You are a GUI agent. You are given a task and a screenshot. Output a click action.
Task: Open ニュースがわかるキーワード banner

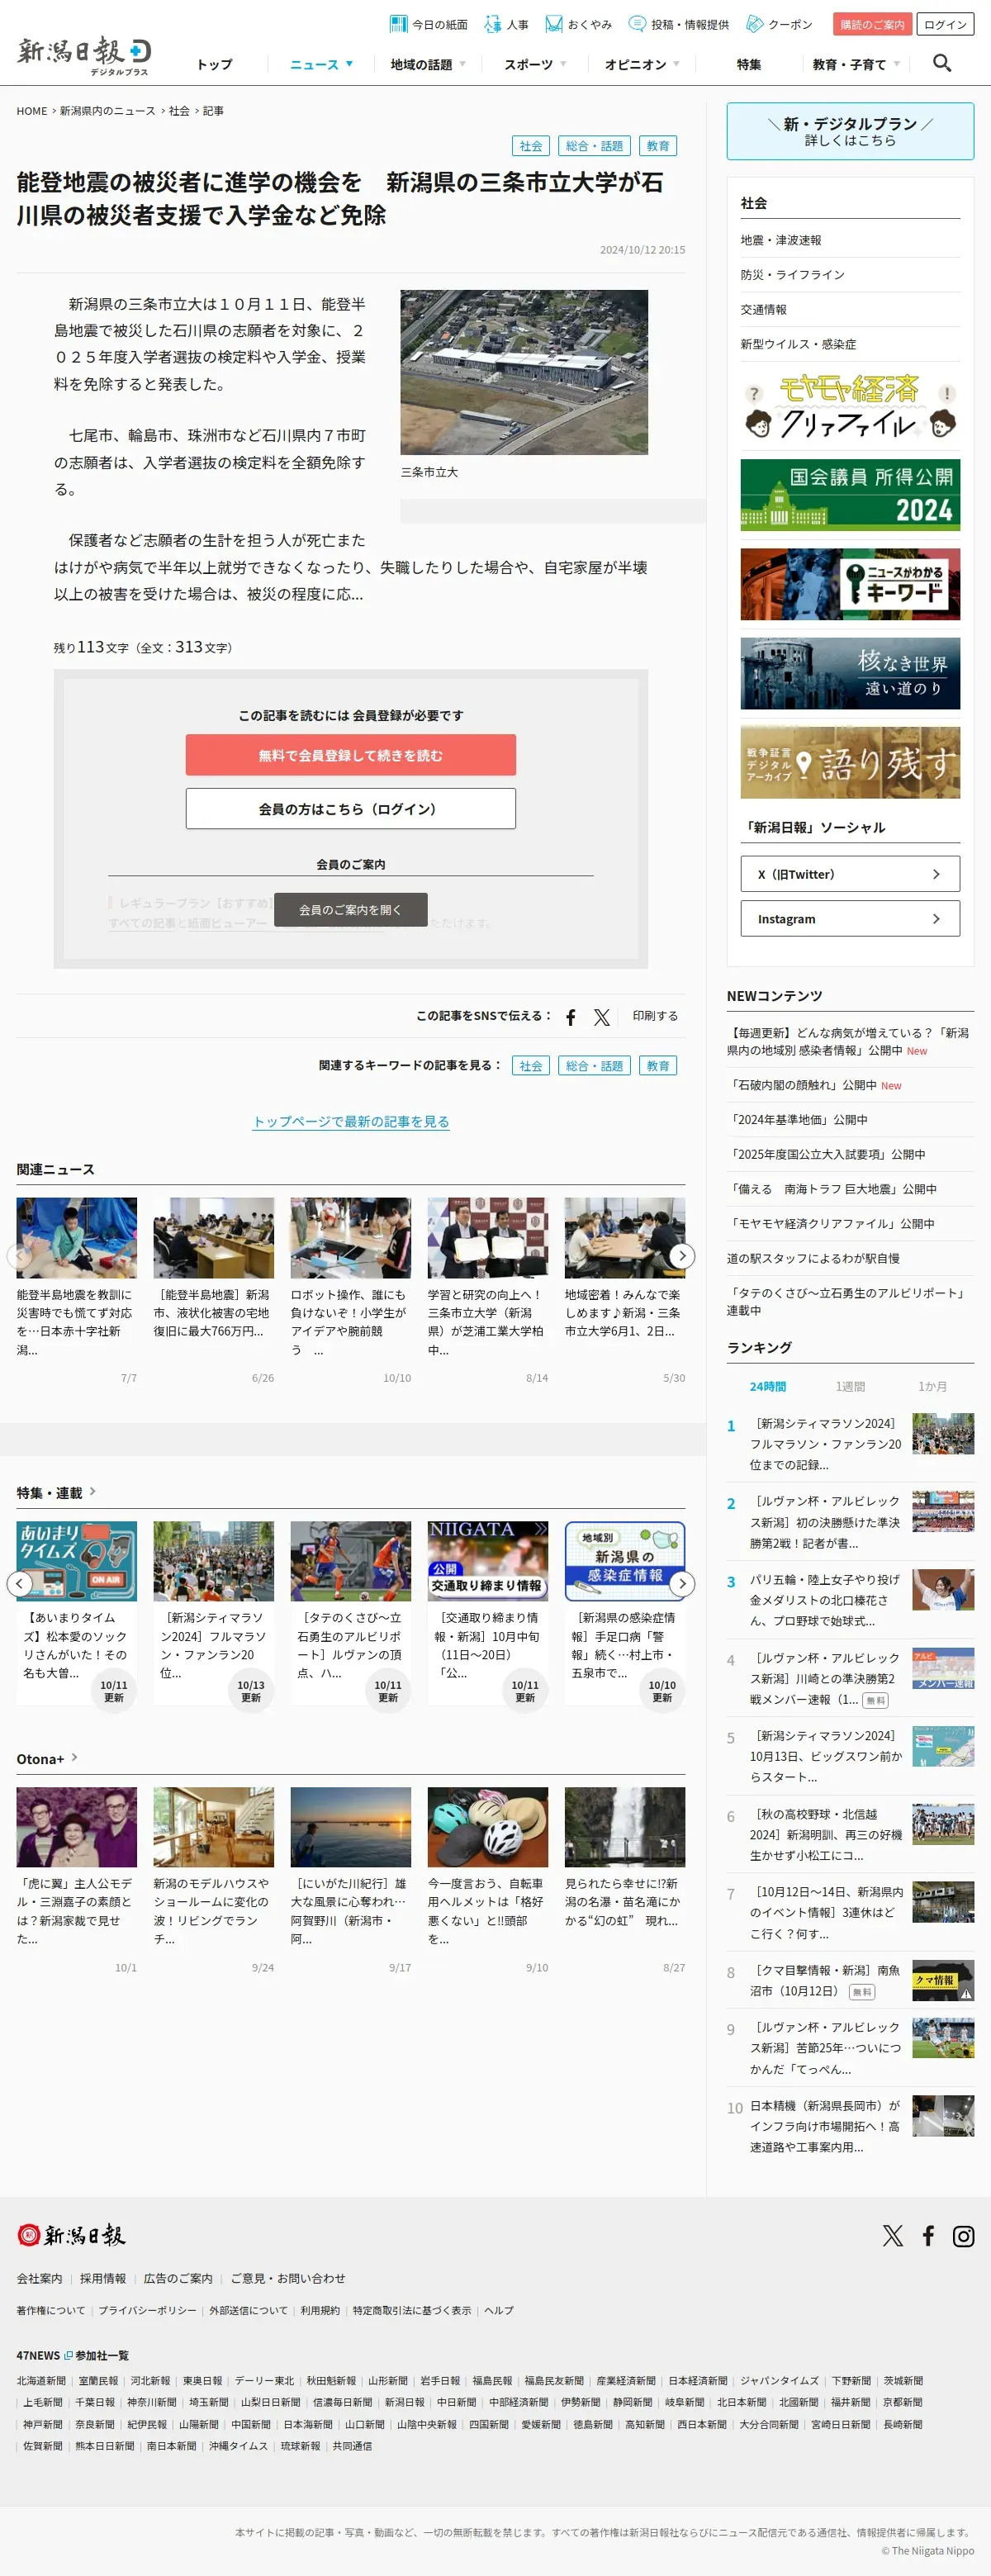point(850,584)
